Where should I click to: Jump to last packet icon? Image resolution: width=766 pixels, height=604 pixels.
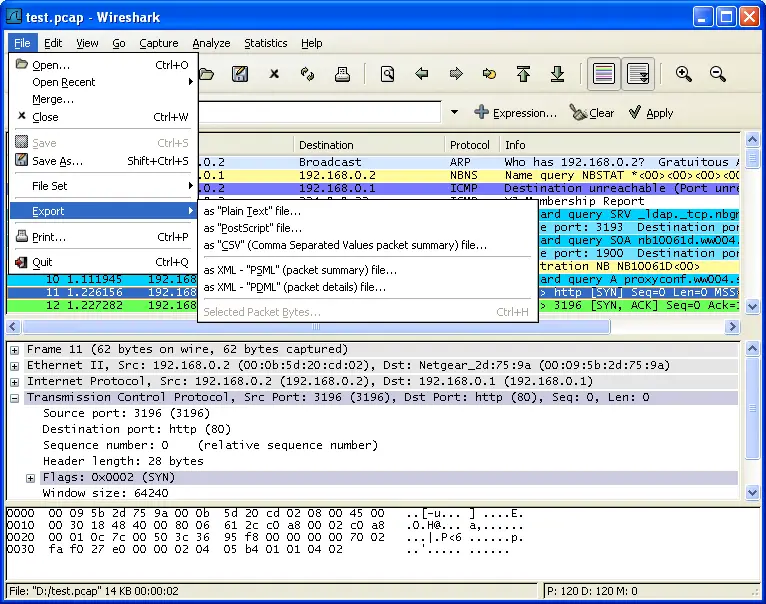coord(558,74)
